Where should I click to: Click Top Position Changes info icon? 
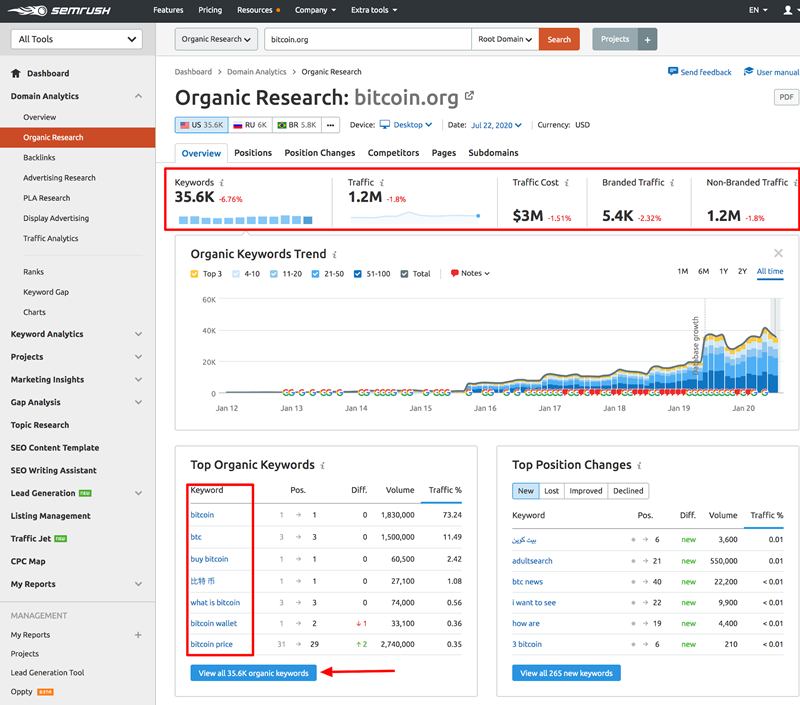click(639, 465)
